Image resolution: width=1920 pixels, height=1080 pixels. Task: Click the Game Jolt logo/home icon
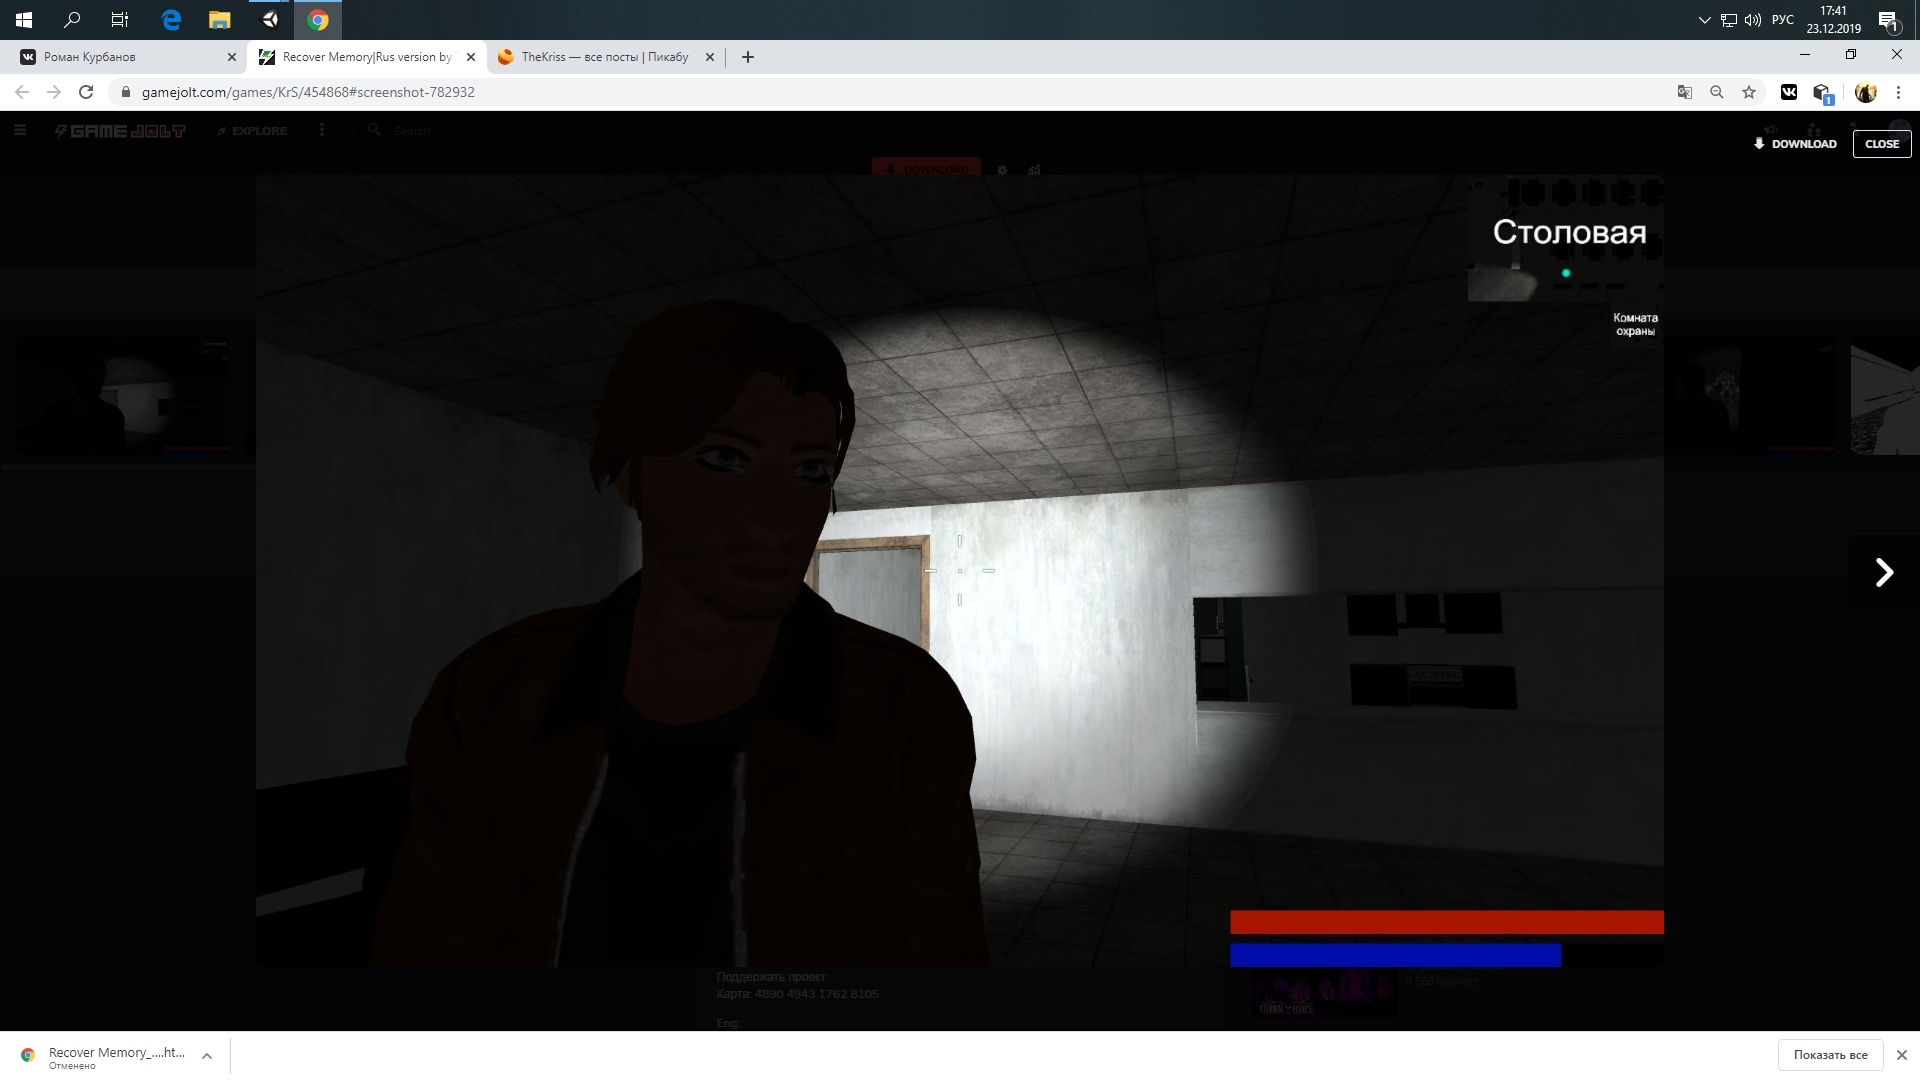pos(120,131)
